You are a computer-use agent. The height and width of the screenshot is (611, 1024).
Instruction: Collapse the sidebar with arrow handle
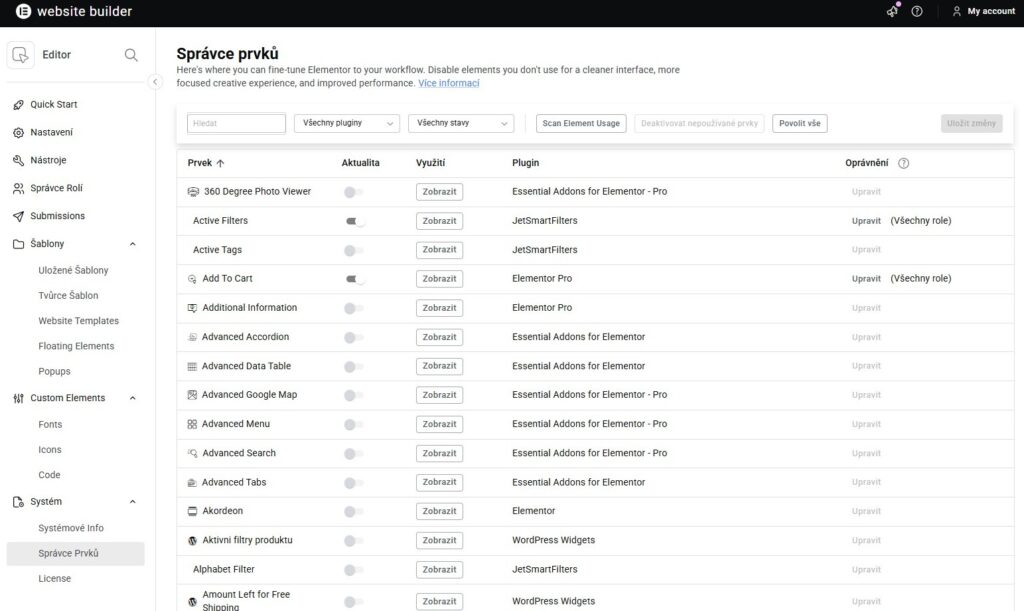155,82
